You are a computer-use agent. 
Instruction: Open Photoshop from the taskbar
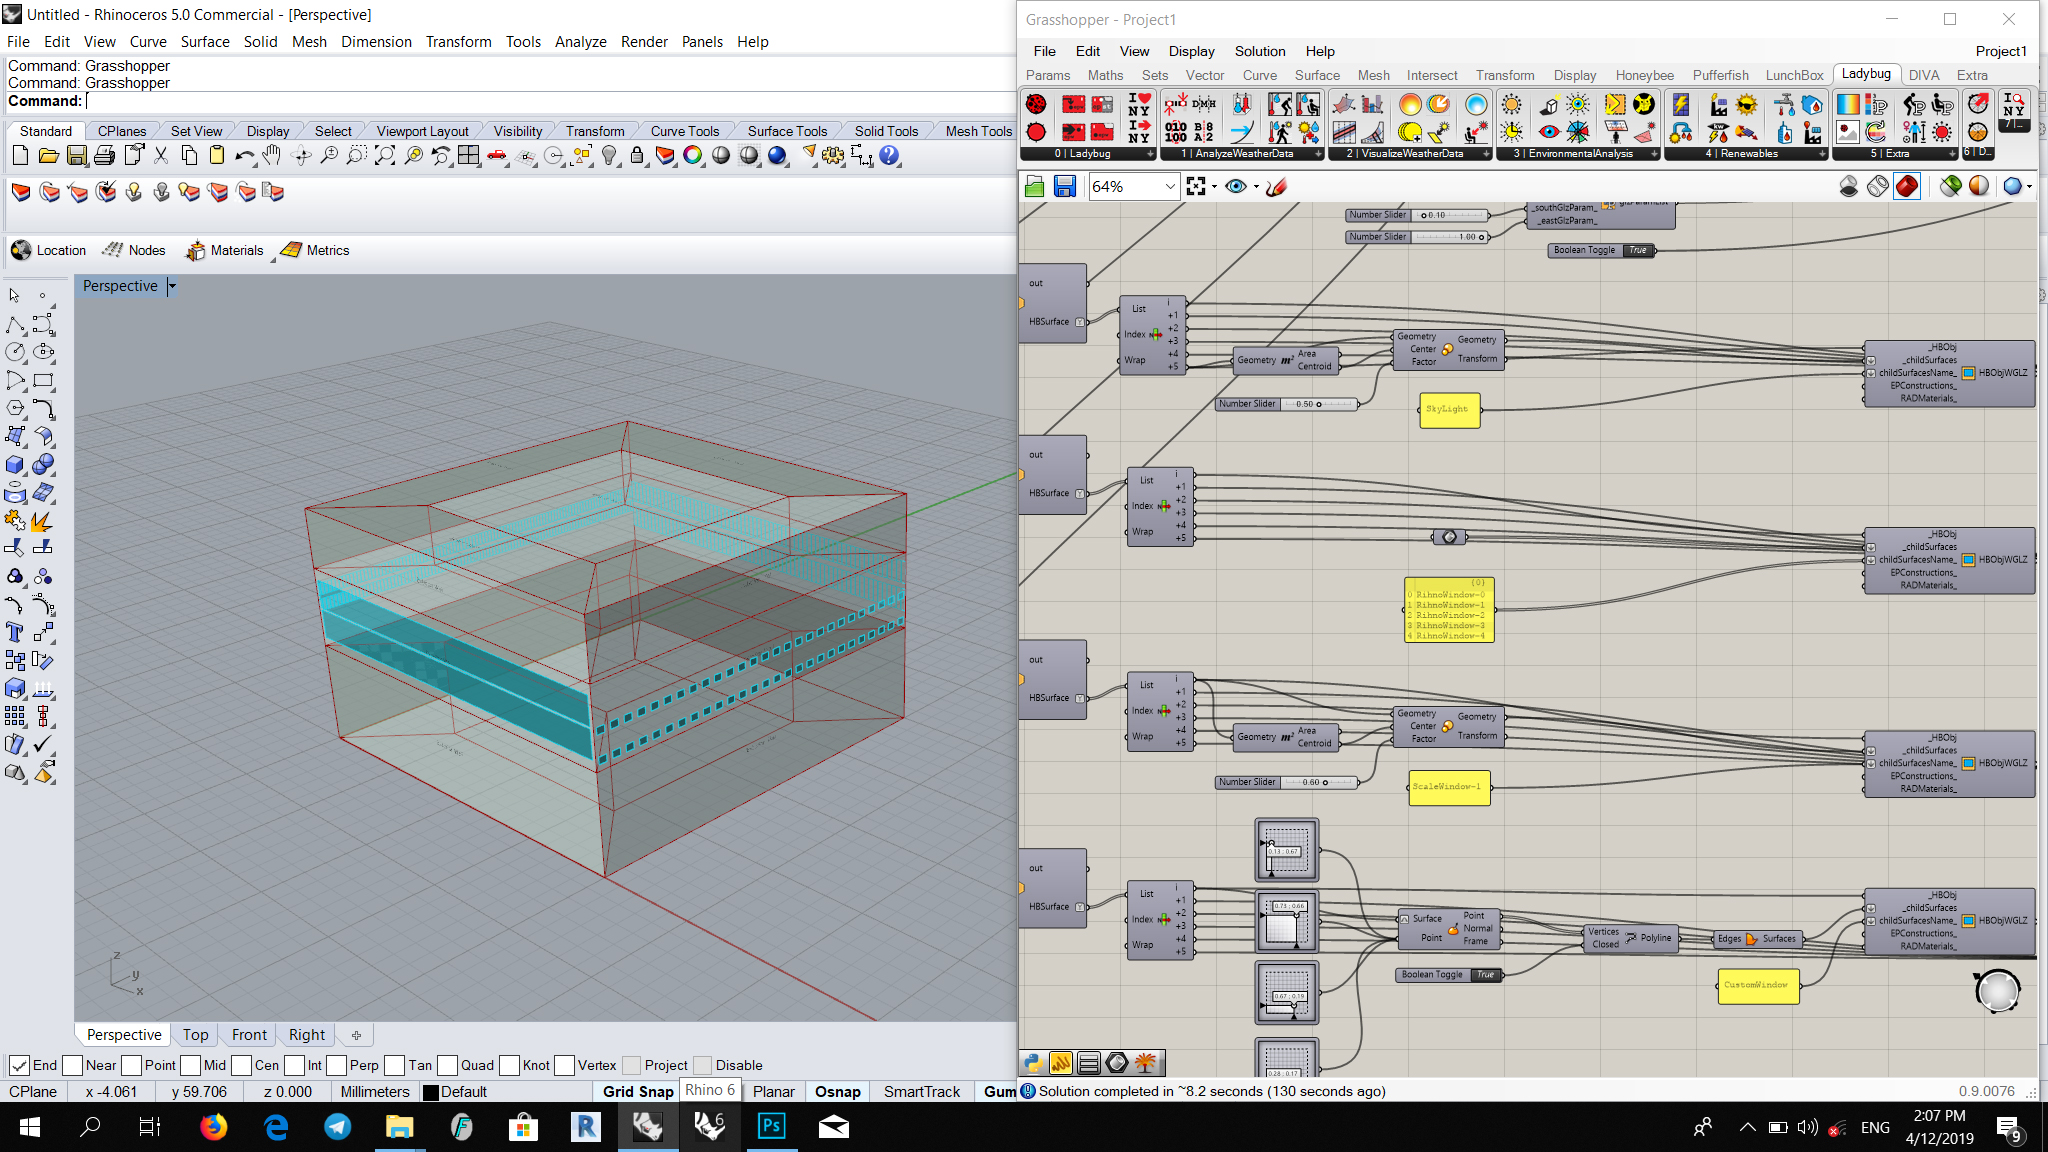[771, 1127]
